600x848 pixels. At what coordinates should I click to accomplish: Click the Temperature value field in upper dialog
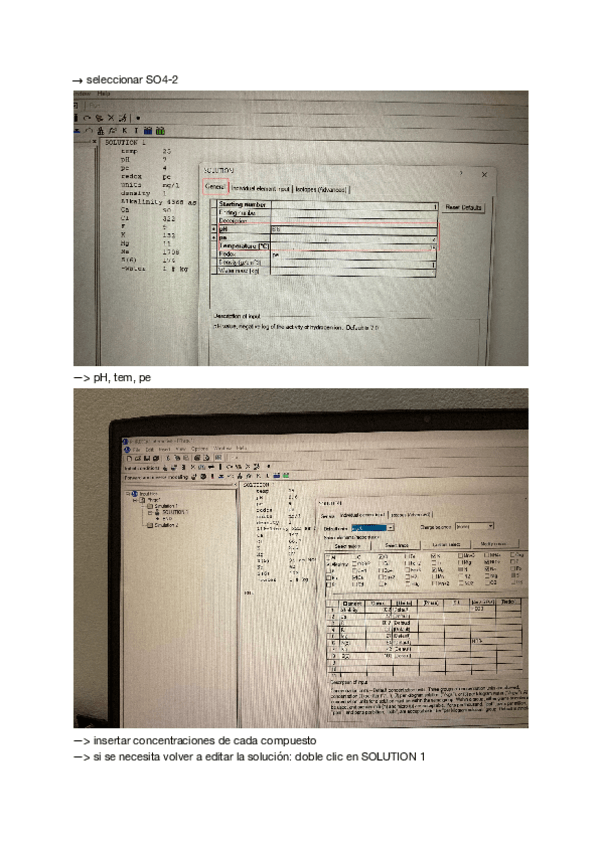tap(354, 247)
